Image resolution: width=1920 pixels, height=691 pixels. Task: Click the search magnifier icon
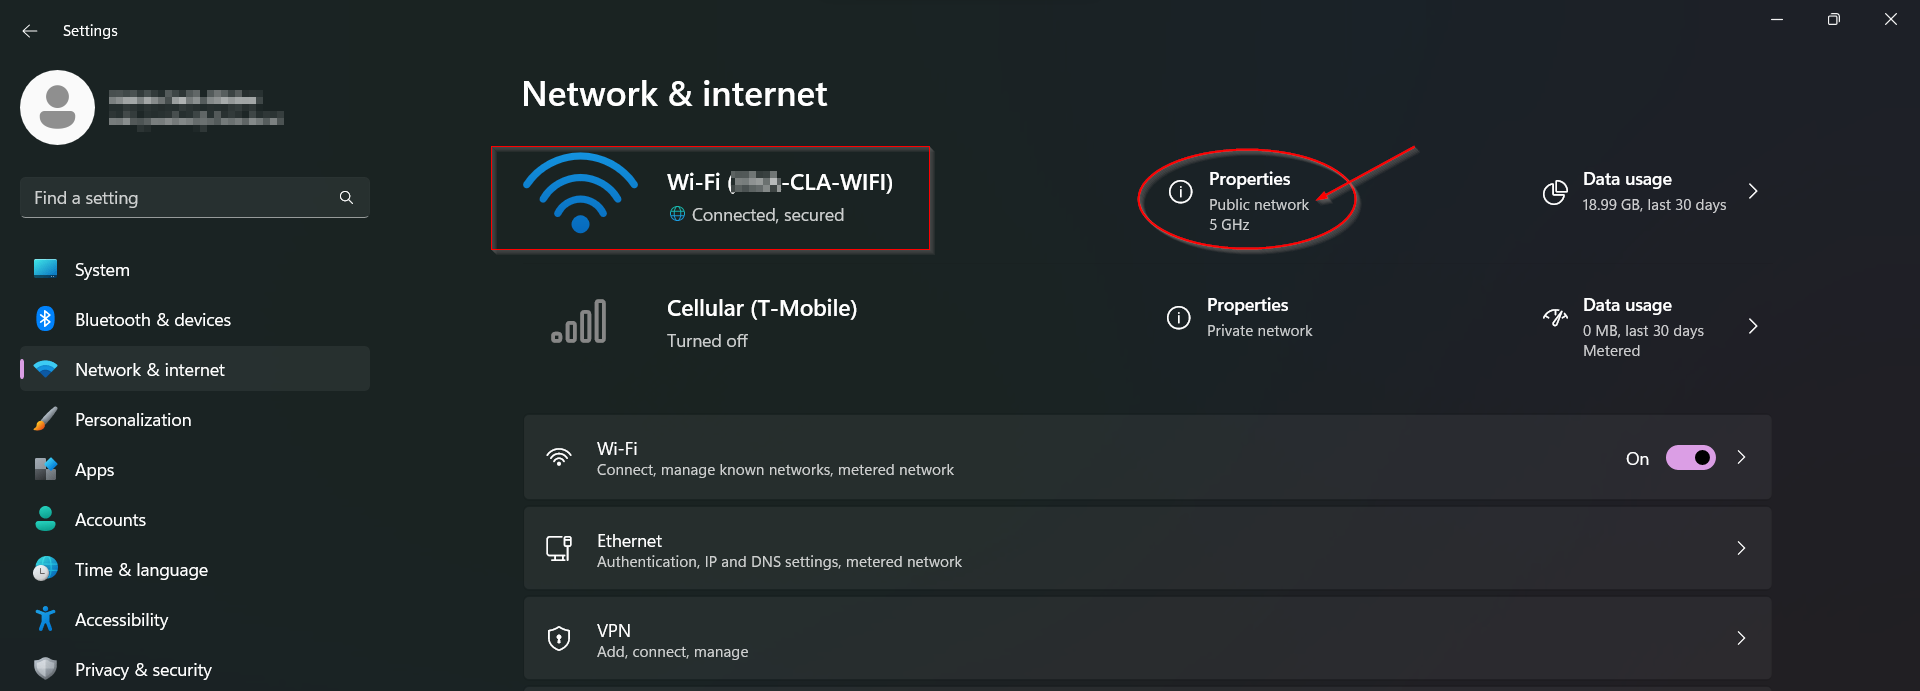pos(346,197)
